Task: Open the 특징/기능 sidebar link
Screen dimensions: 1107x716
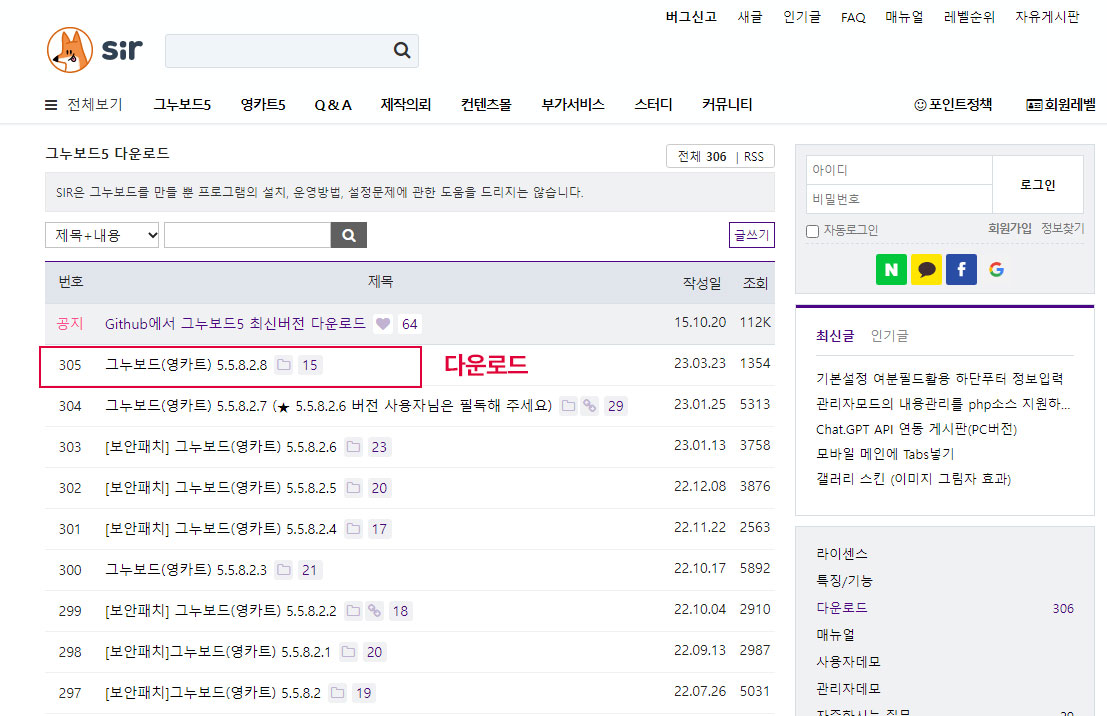Action: [844, 580]
